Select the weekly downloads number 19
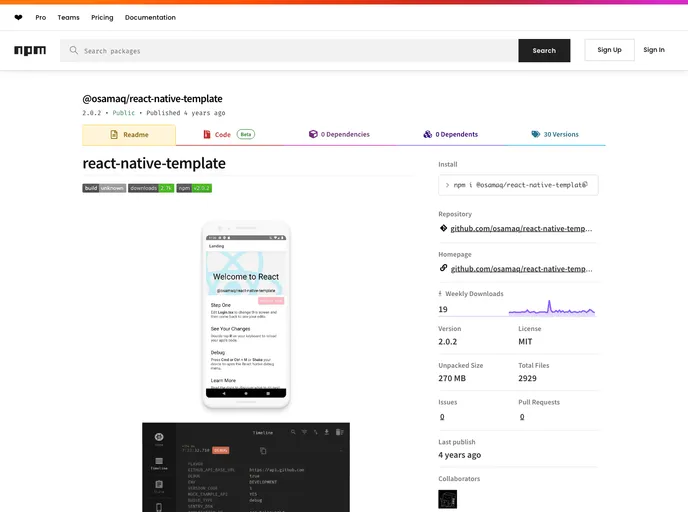 [x=443, y=309]
